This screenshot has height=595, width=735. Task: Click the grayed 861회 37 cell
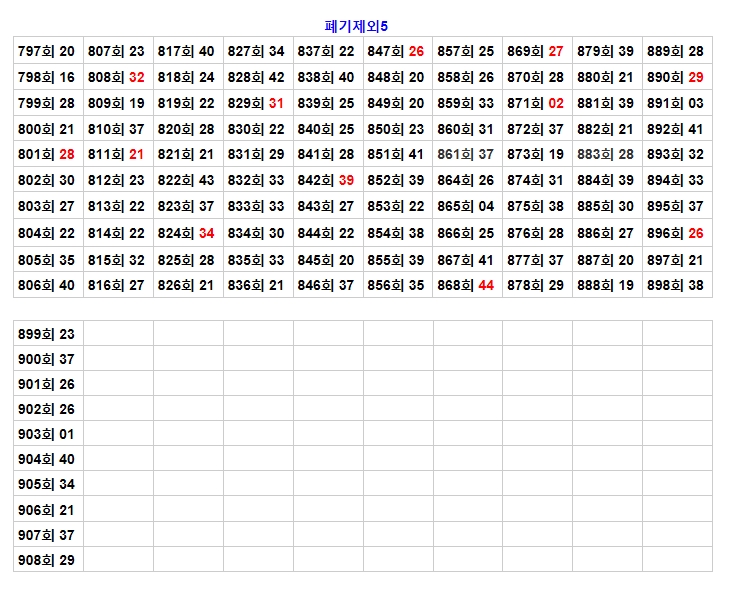(x=467, y=154)
